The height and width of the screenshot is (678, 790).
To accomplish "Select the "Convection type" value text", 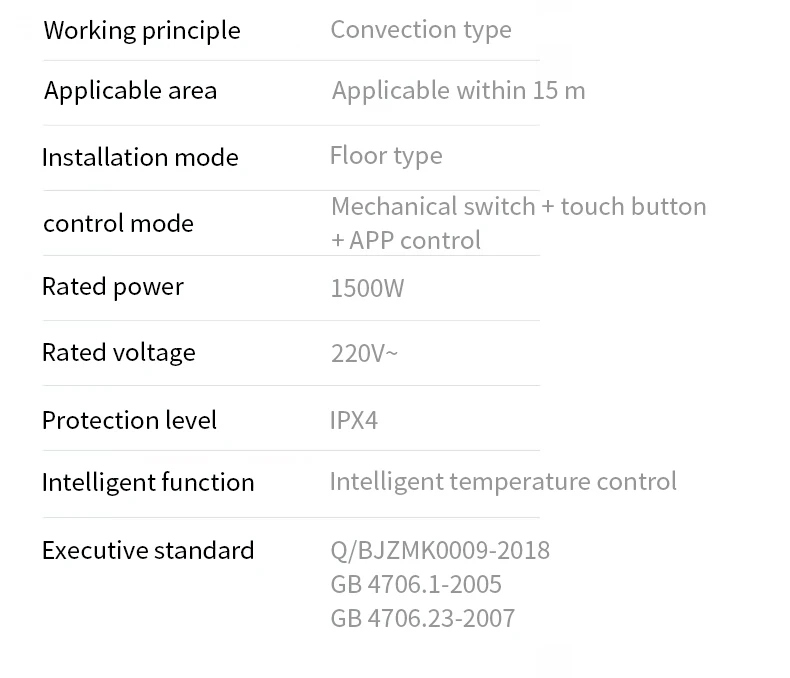I will [x=421, y=29].
